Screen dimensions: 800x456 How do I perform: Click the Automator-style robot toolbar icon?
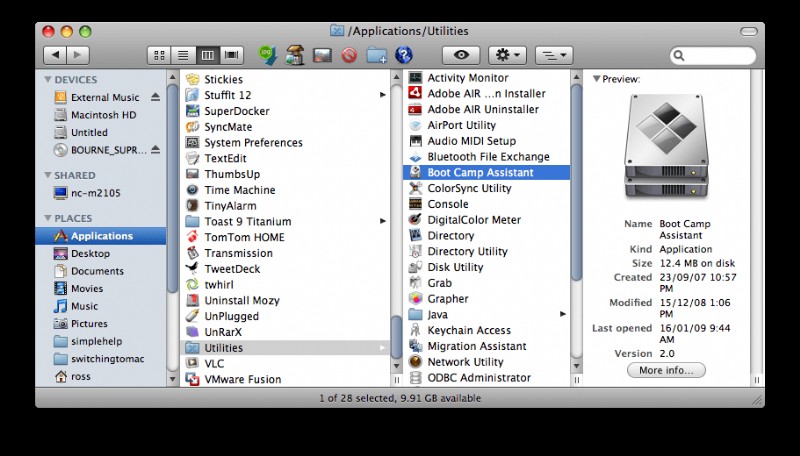tap(294, 55)
